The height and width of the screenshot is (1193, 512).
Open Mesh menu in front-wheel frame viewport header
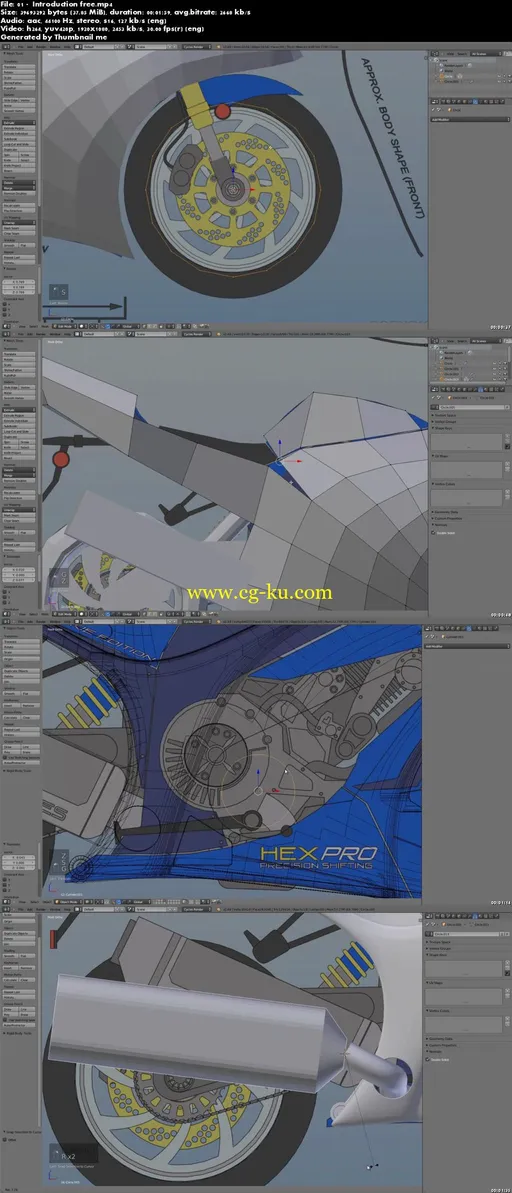tap(45, 326)
